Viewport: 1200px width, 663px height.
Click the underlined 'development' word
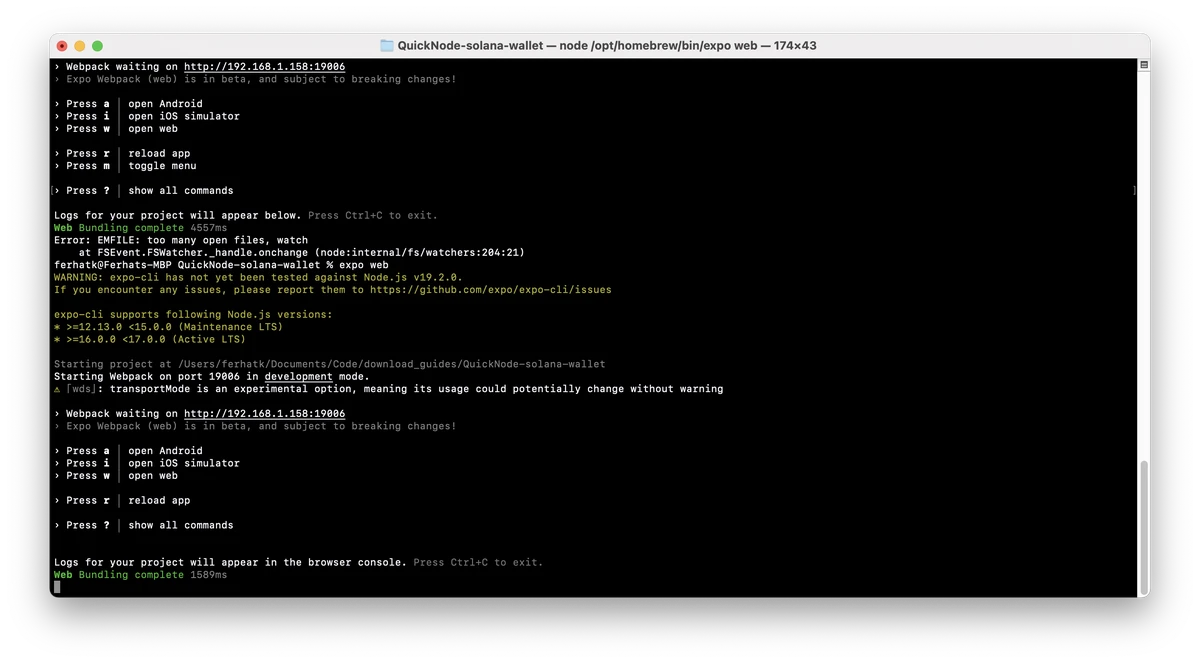[x=298, y=377]
